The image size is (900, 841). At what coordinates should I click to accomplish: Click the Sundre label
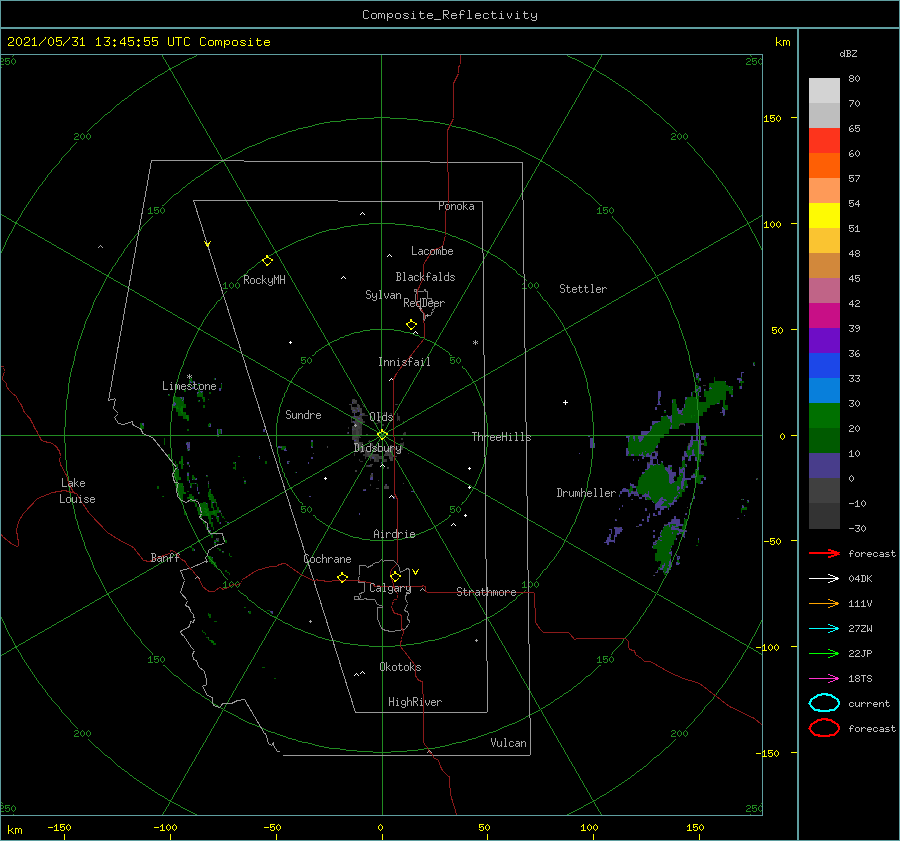pos(303,414)
